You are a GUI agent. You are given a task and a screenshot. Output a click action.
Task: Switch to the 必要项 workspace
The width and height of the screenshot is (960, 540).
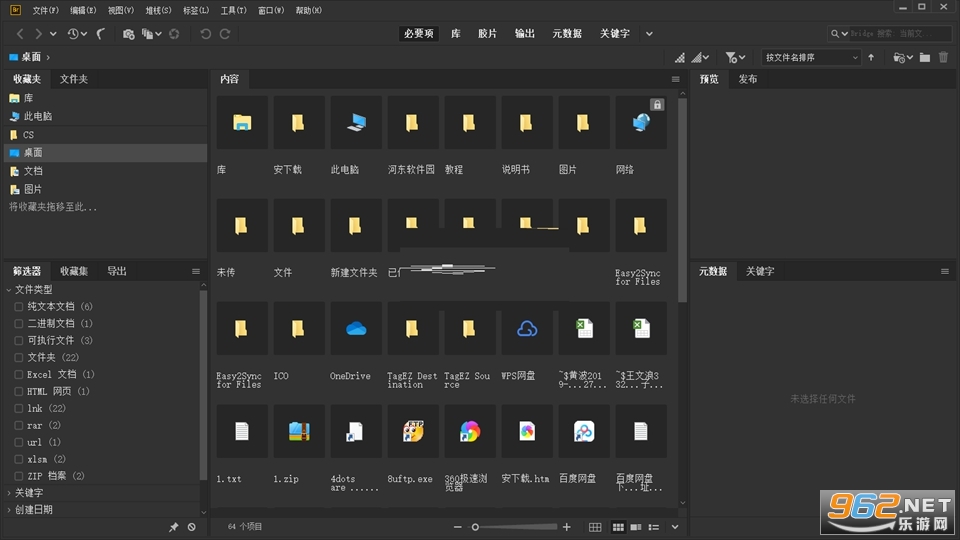pyautogui.click(x=419, y=34)
